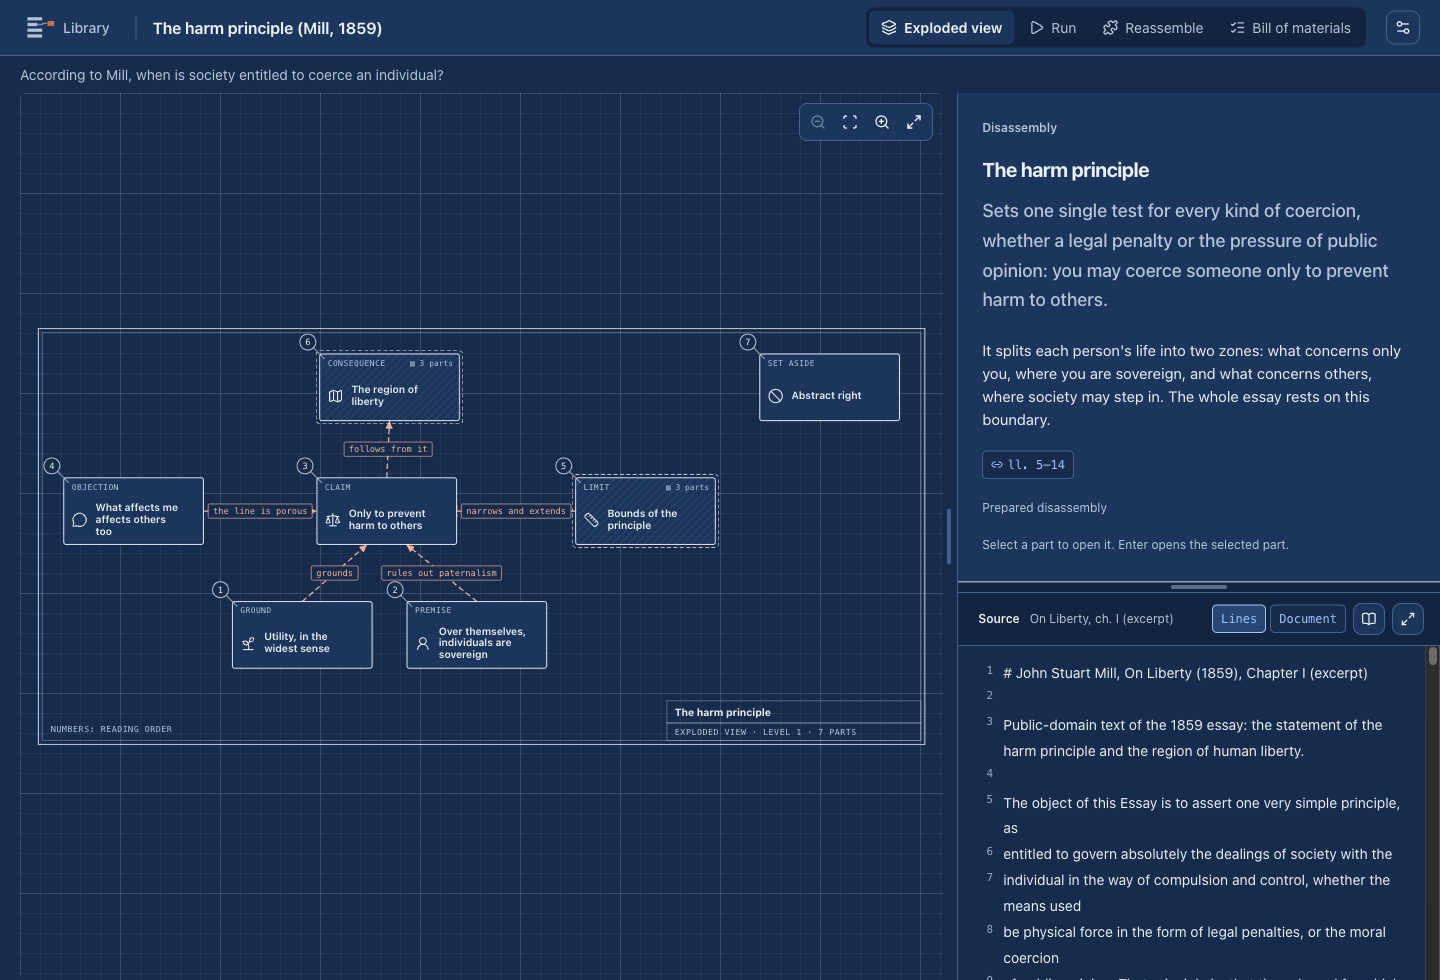This screenshot has width=1440, height=980.
Task: Switch to Exploded view tab
Action: click(941, 28)
